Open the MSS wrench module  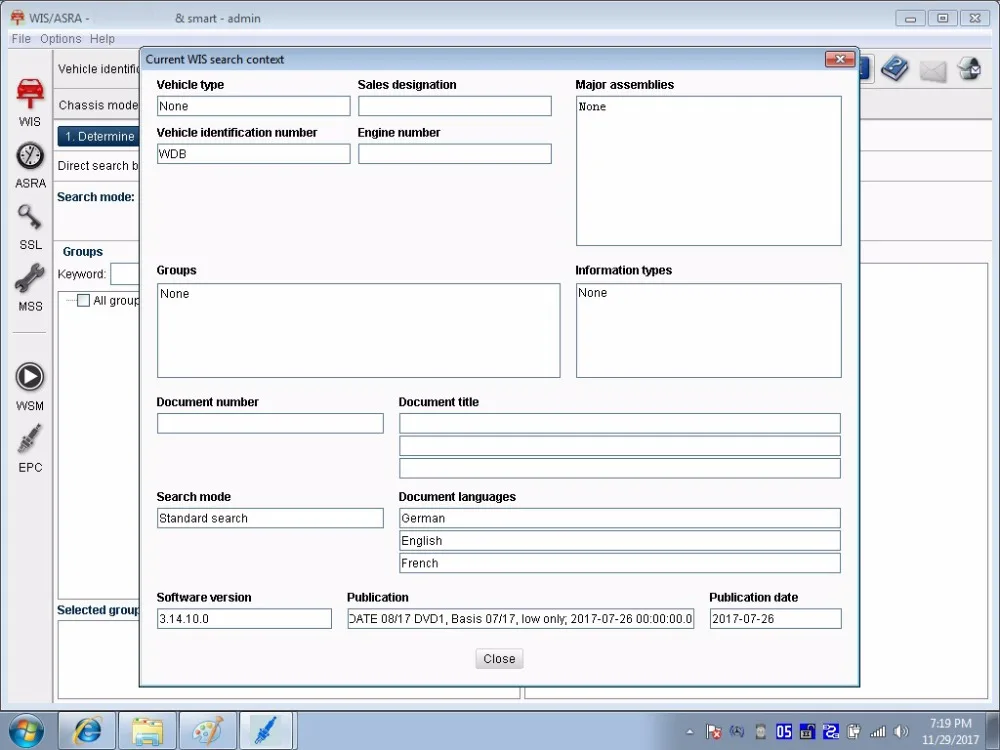(30, 288)
